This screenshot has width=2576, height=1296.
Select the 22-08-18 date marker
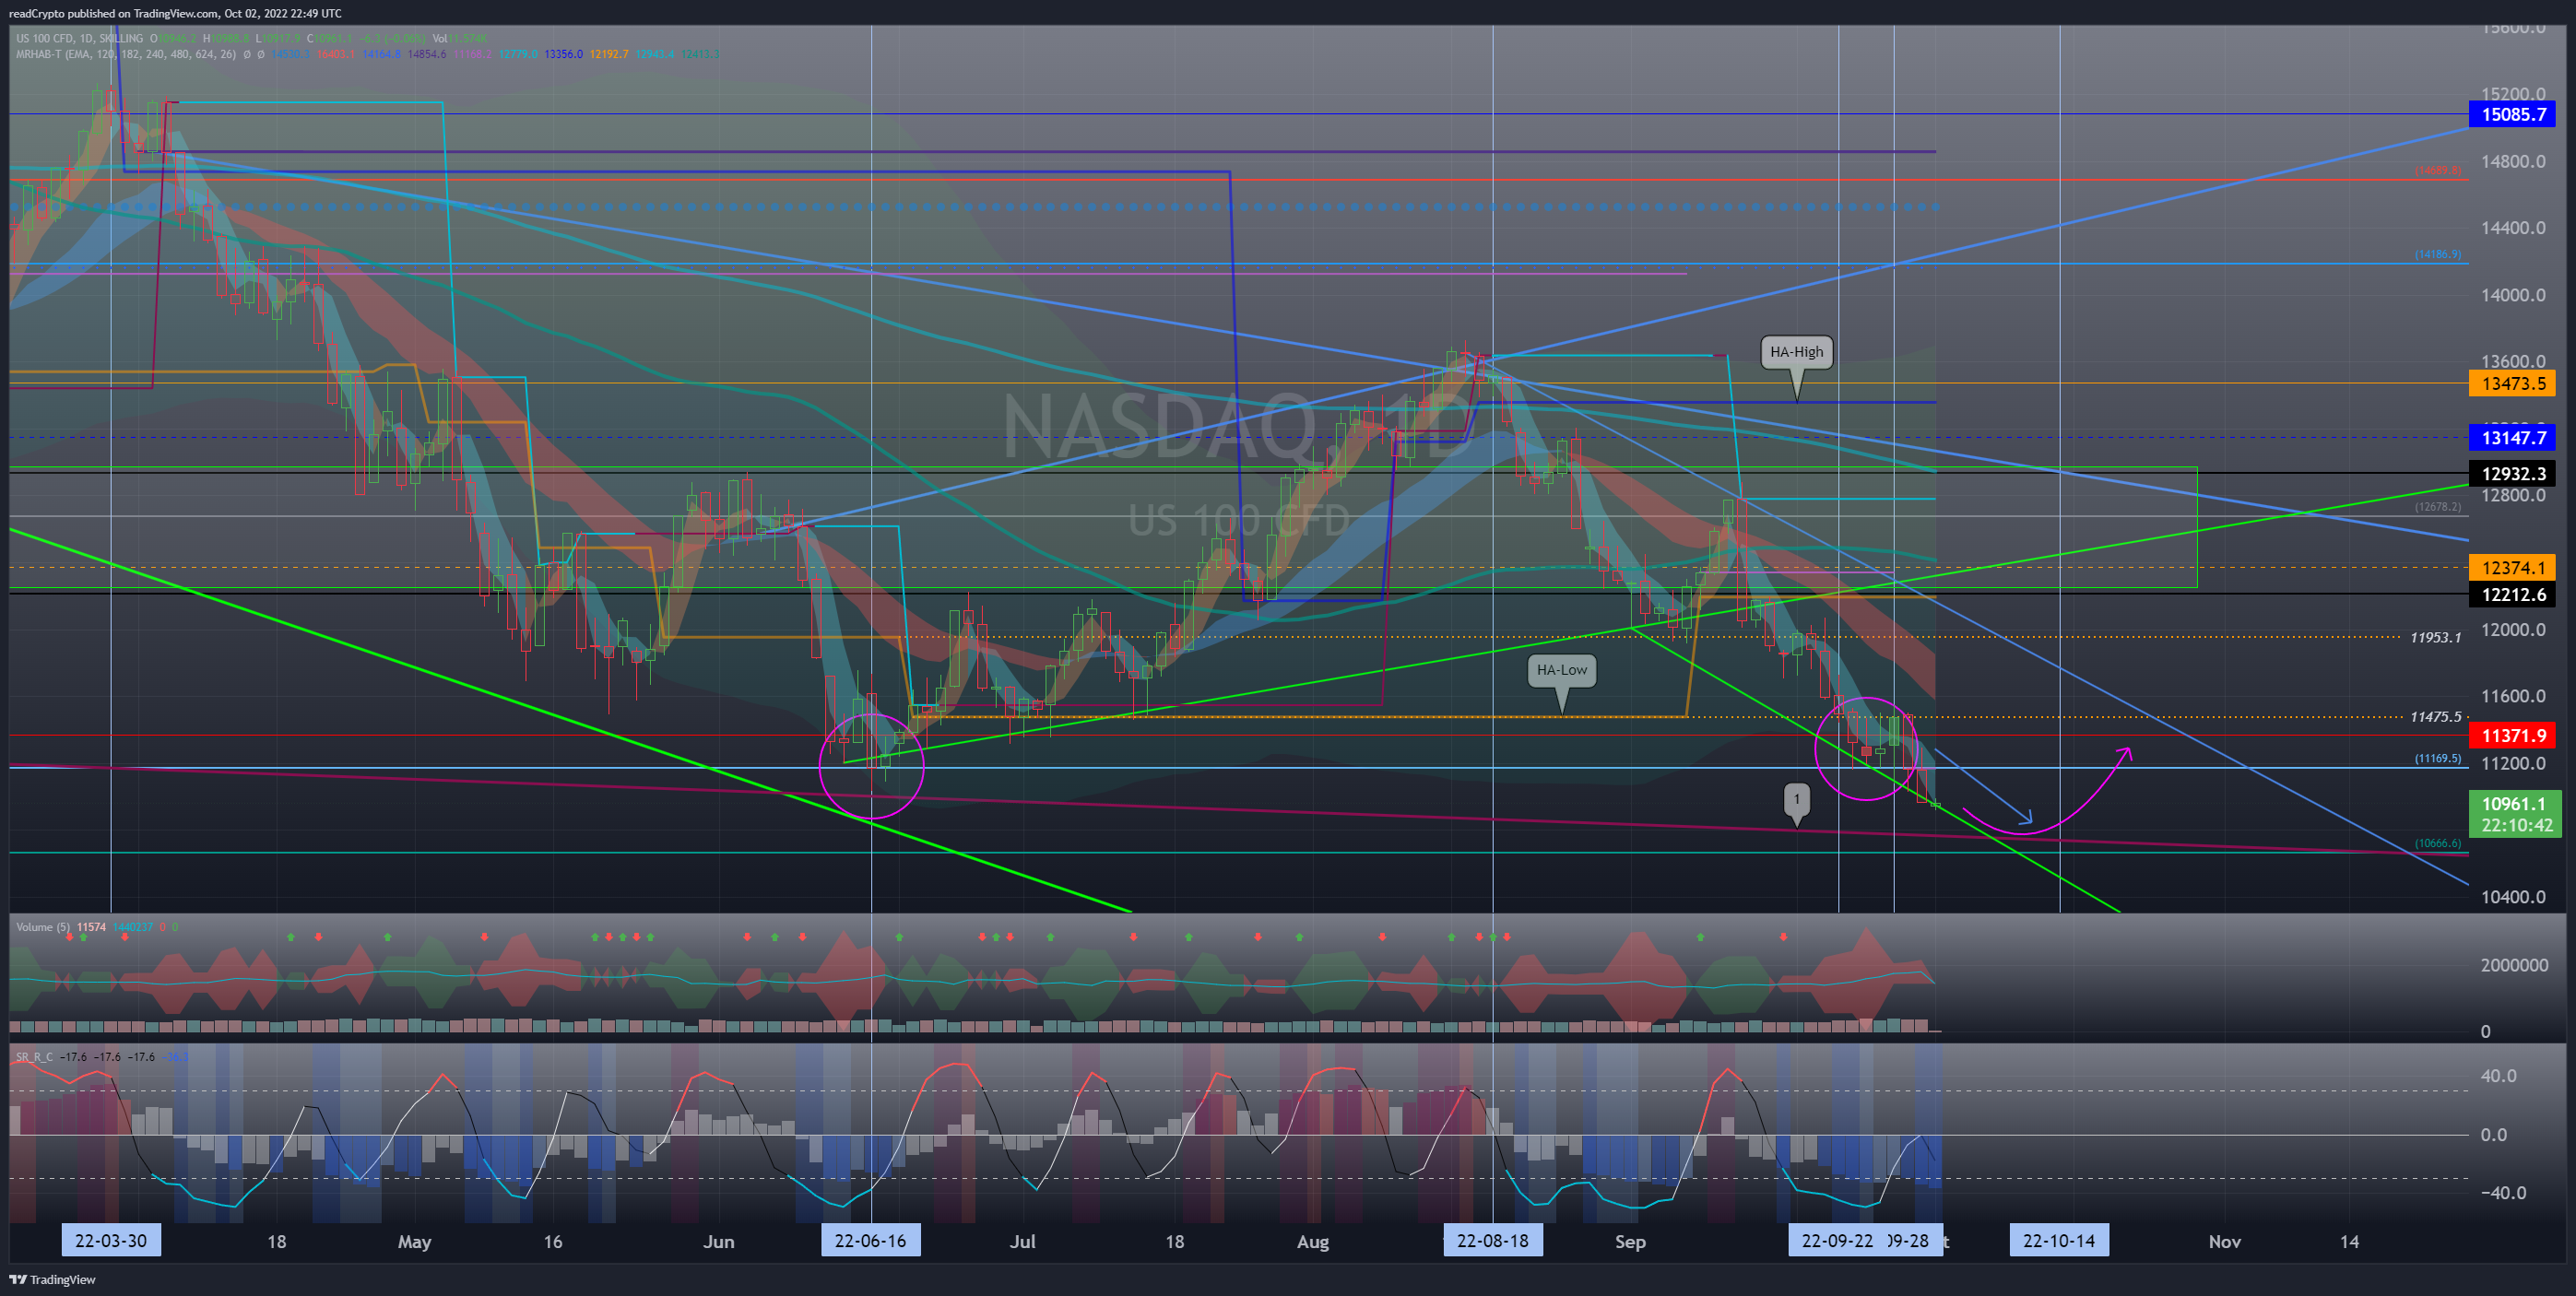click(1492, 1241)
